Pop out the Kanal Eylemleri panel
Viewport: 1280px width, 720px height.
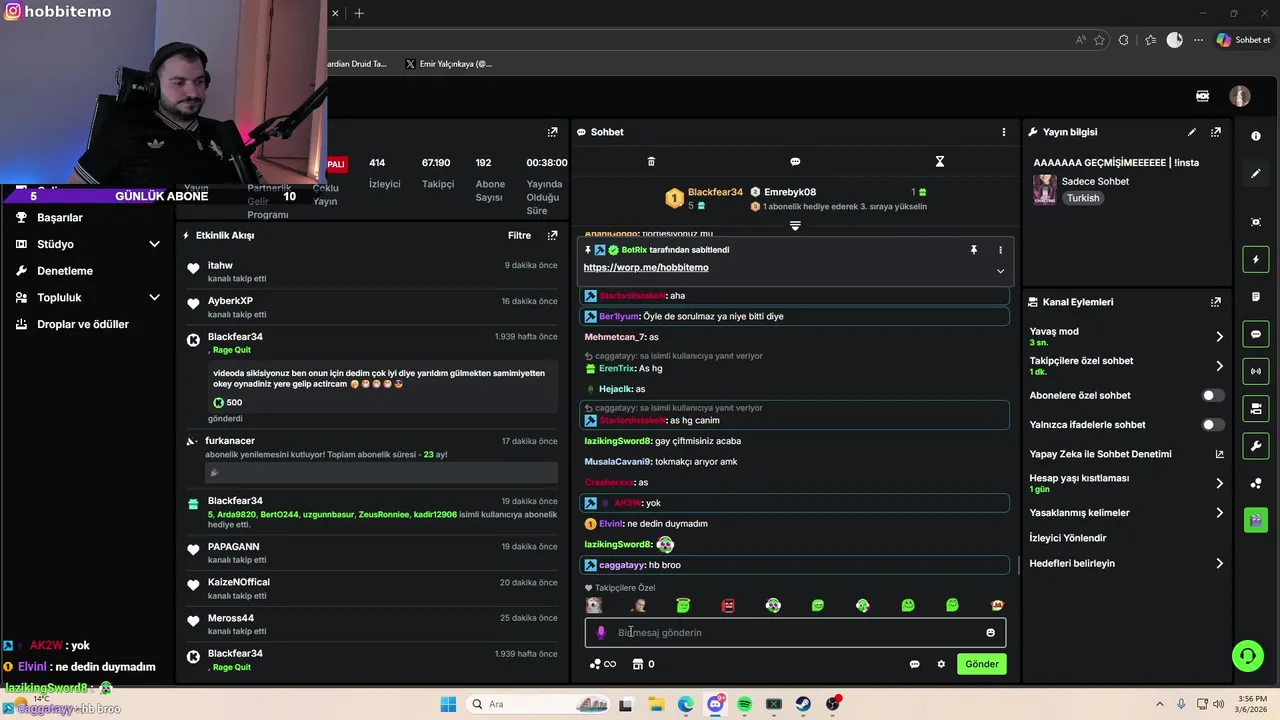pos(1216,302)
